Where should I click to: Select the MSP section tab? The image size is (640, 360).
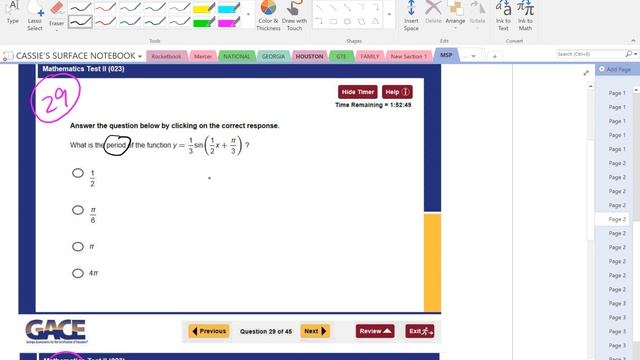point(446,55)
